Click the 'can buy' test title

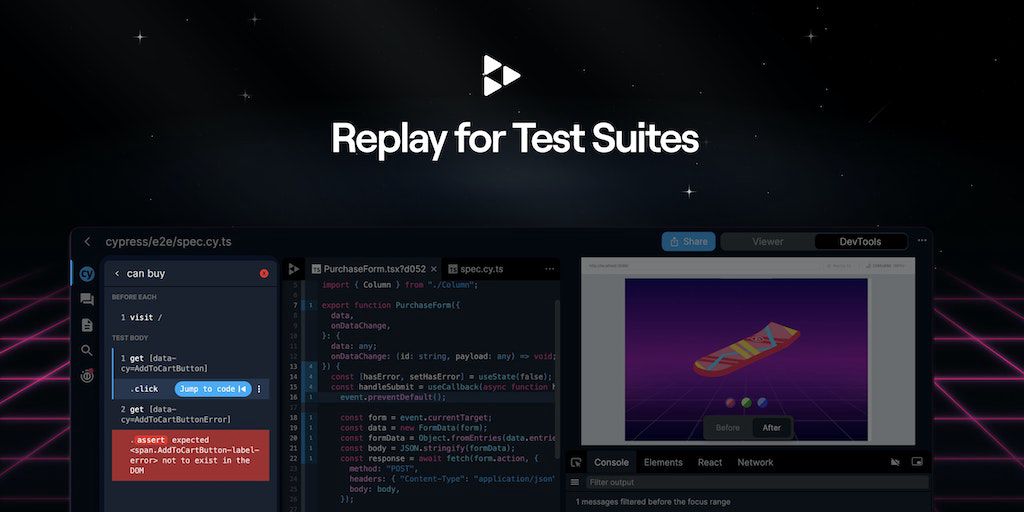pos(146,274)
